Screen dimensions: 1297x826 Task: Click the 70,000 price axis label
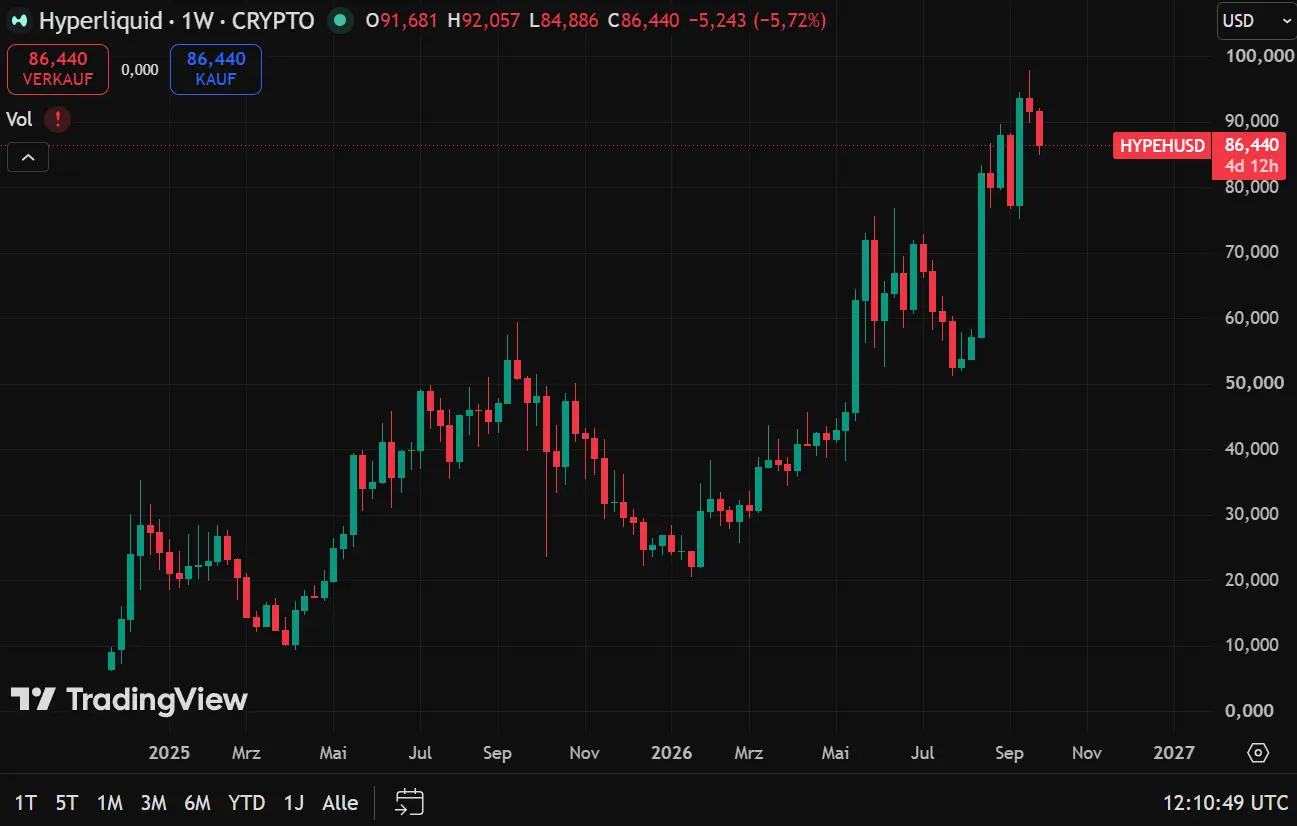pos(1251,252)
